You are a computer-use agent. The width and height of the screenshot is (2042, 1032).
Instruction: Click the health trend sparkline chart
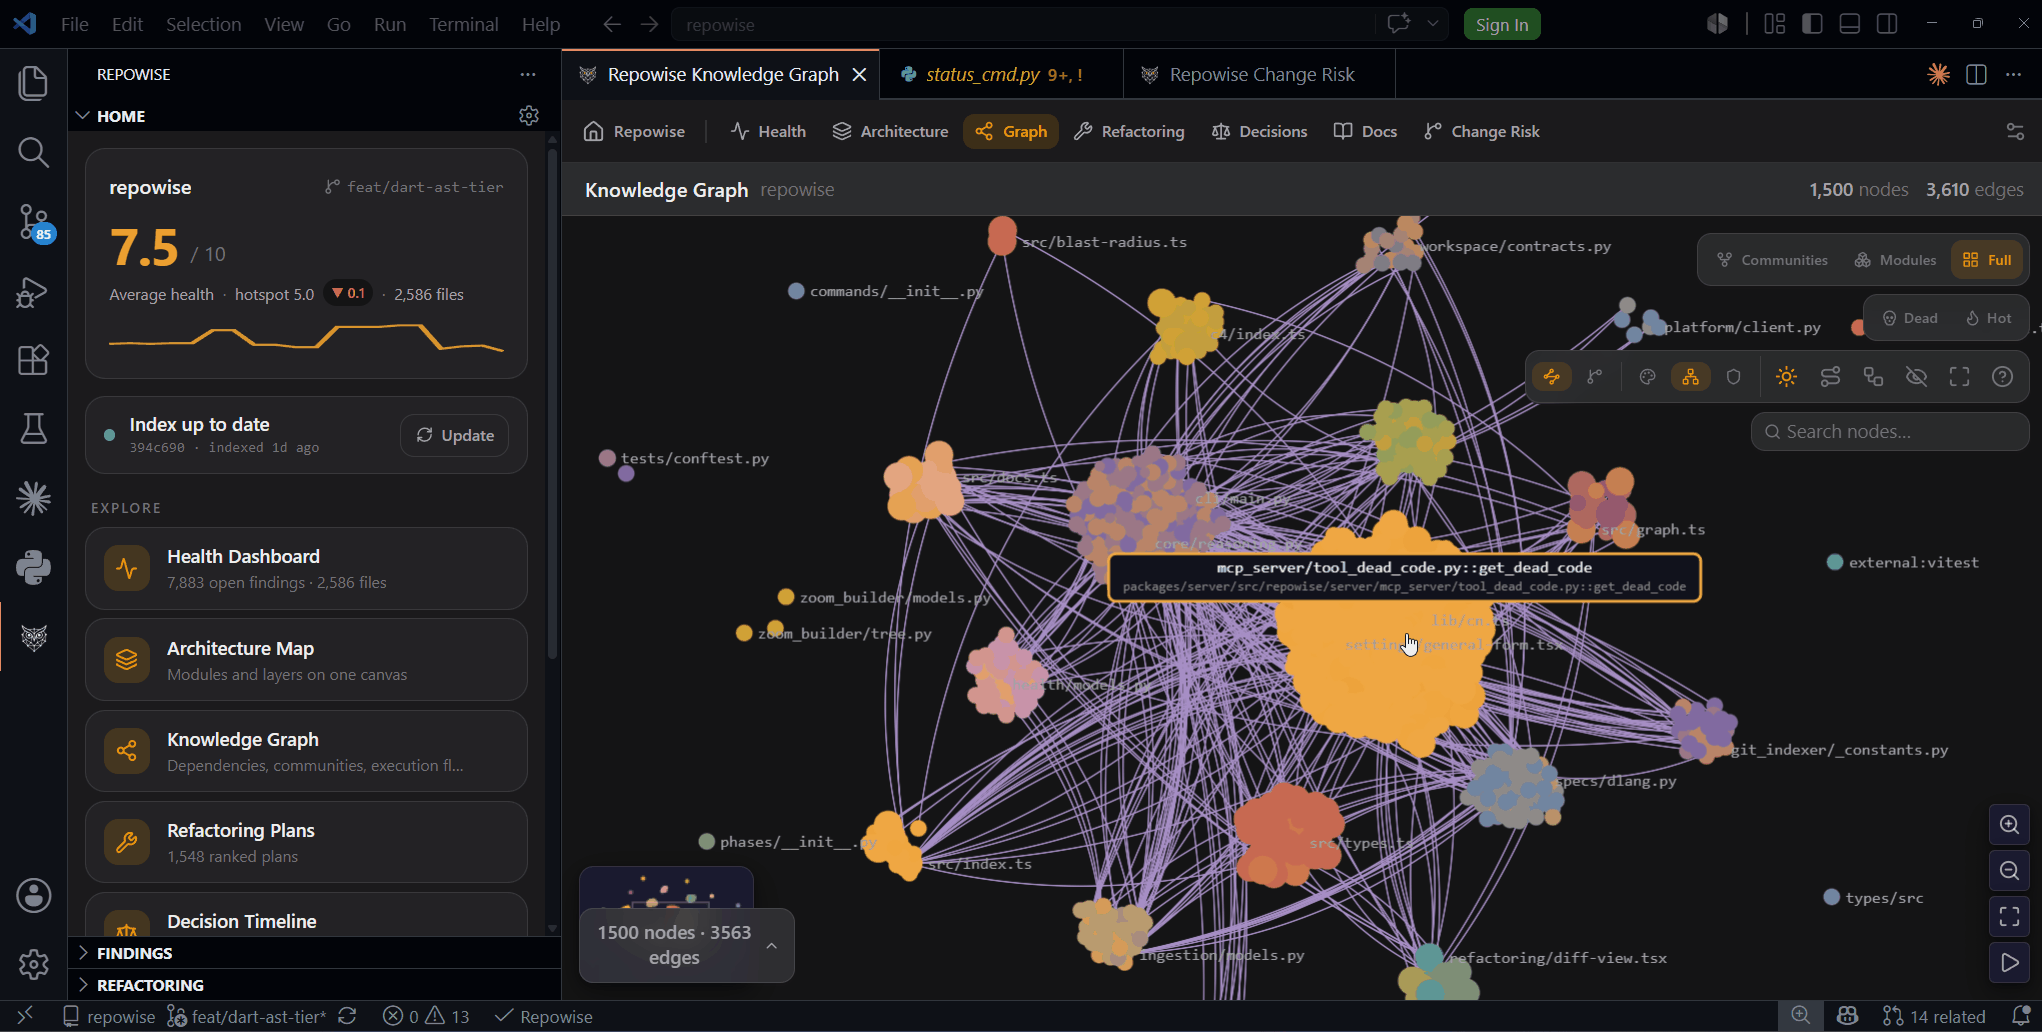point(306,338)
